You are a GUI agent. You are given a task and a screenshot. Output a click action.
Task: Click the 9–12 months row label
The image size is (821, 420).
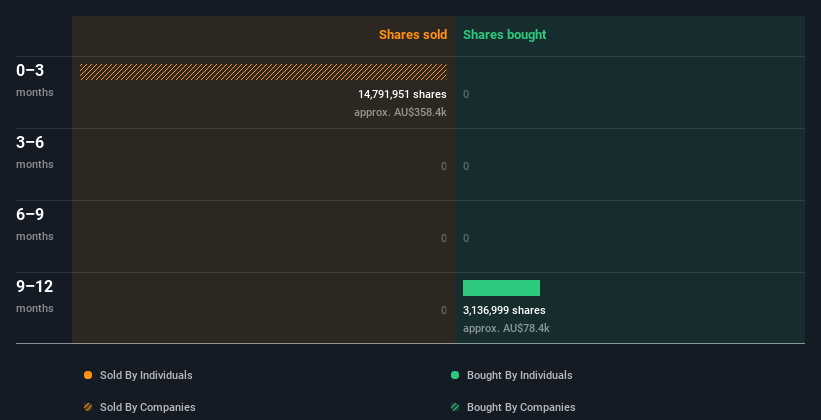35,296
